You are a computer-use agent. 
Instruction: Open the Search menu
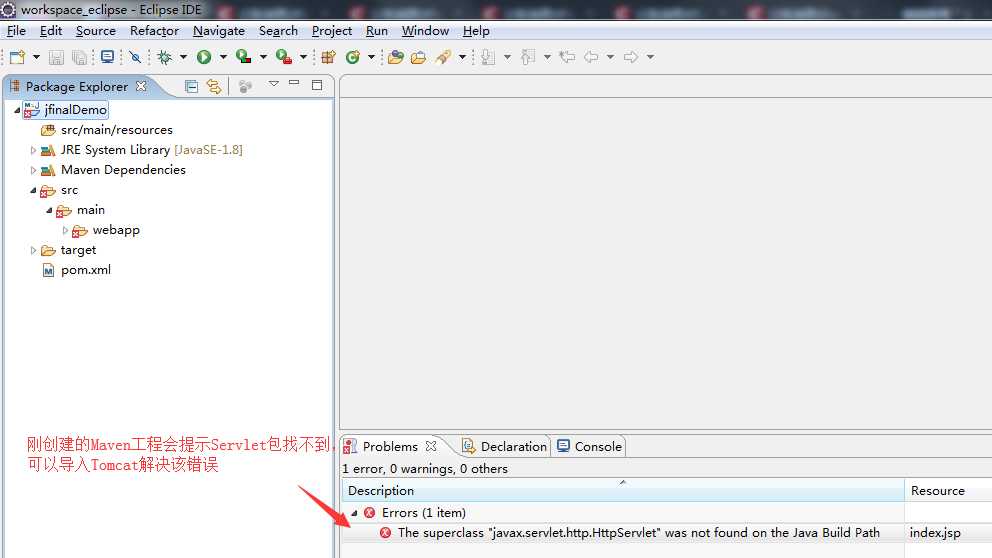pyautogui.click(x=278, y=30)
